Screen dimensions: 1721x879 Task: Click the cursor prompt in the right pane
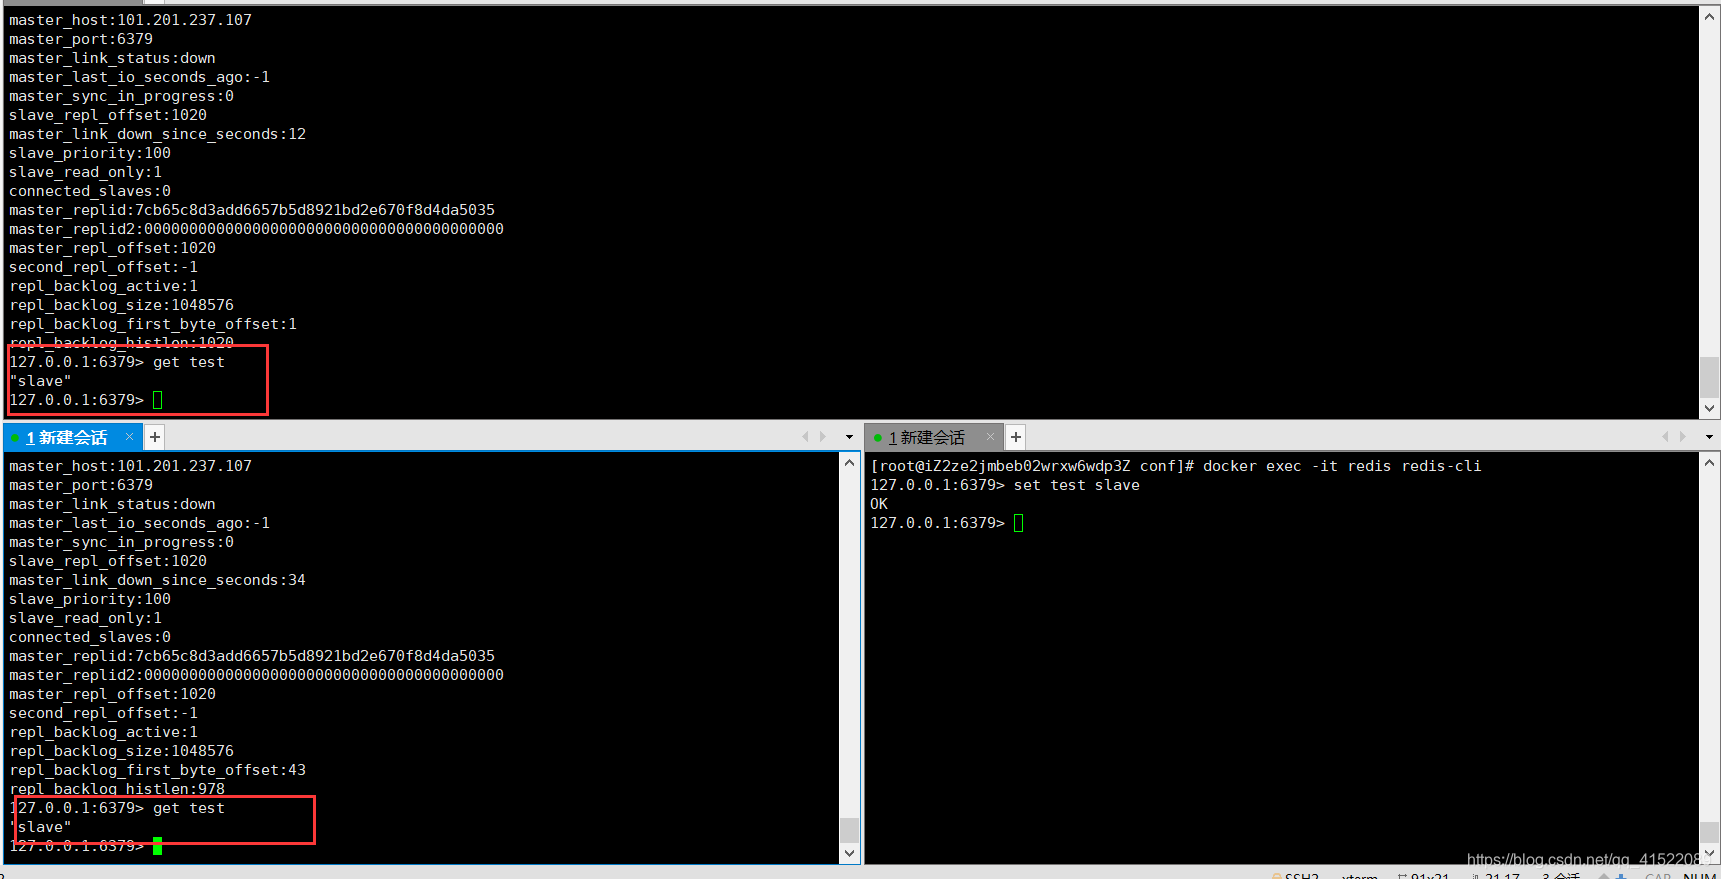pos(1018,523)
